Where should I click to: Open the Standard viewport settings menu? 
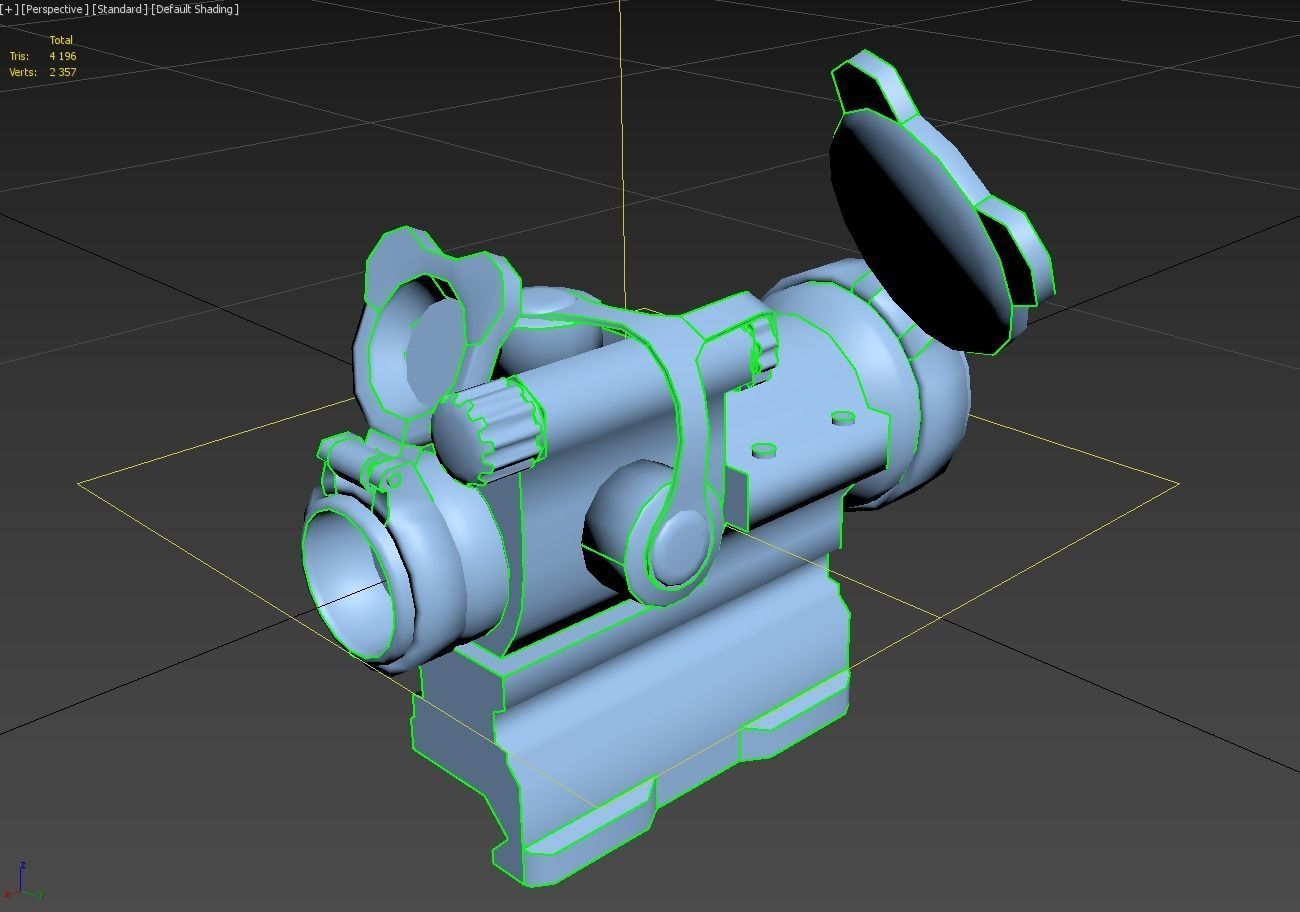click(x=119, y=9)
